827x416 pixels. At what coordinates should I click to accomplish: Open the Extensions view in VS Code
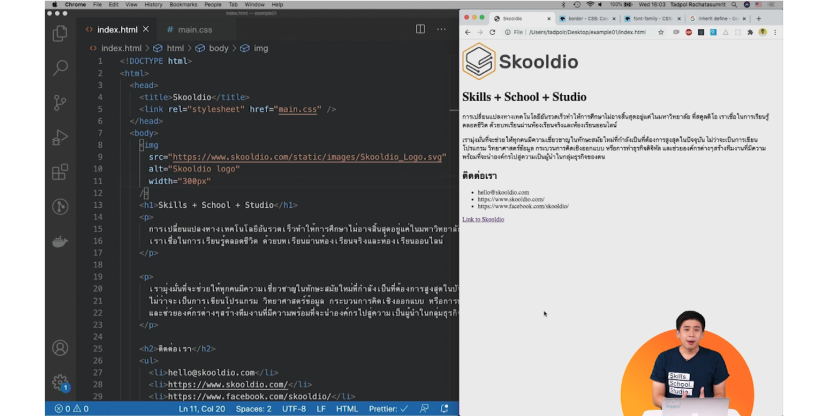coord(60,172)
